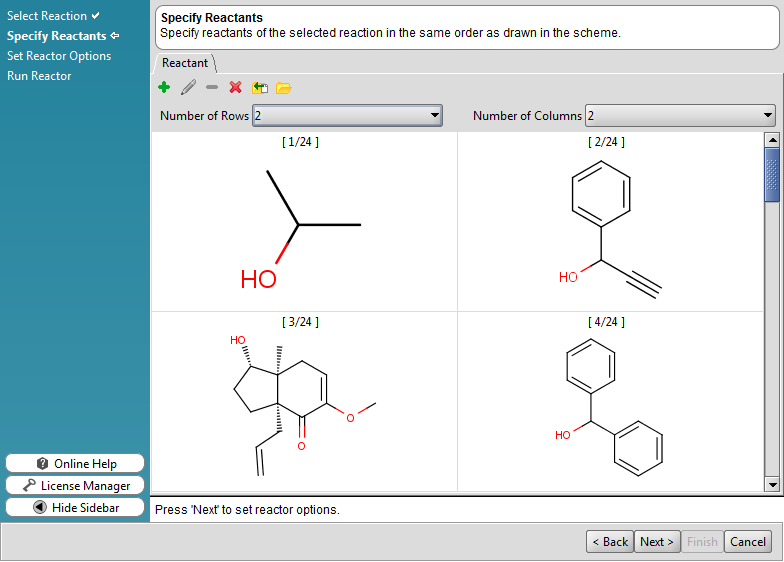The image size is (784, 562).
Task: Cancel the reactor wizard
Action: coord(747,542)
